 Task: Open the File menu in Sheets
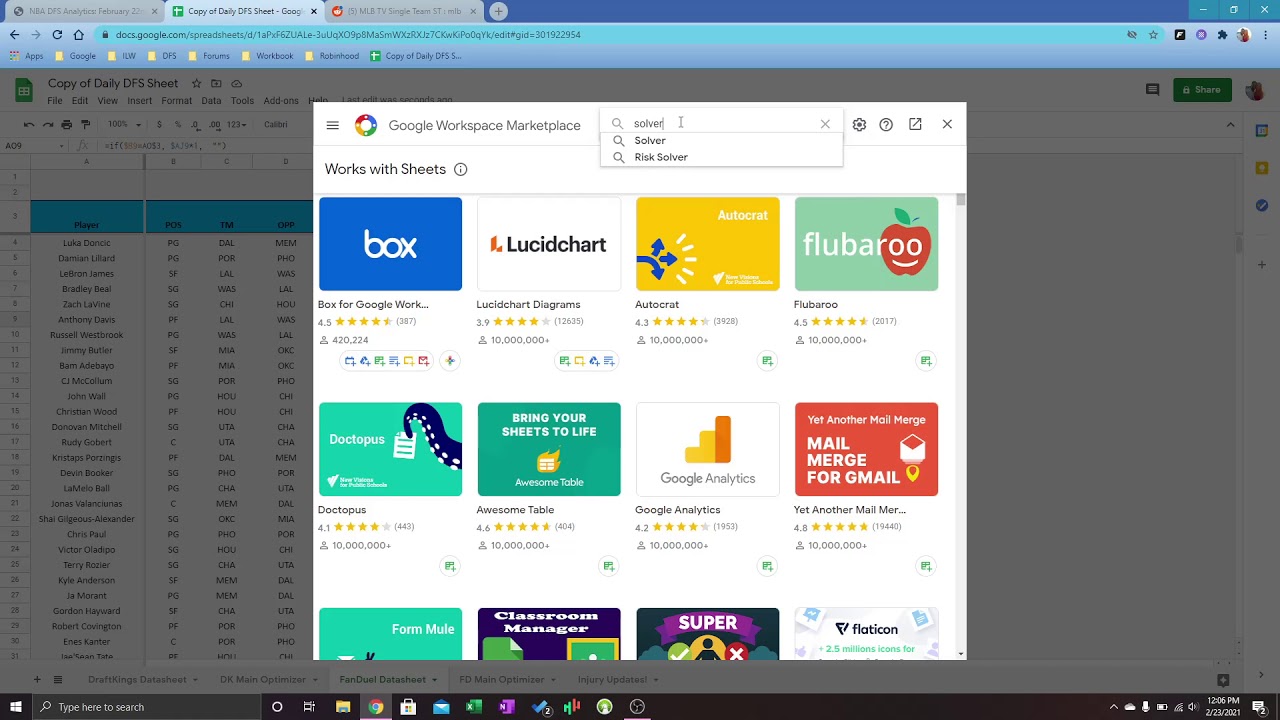pyautogui.click(x=55, y=101)
